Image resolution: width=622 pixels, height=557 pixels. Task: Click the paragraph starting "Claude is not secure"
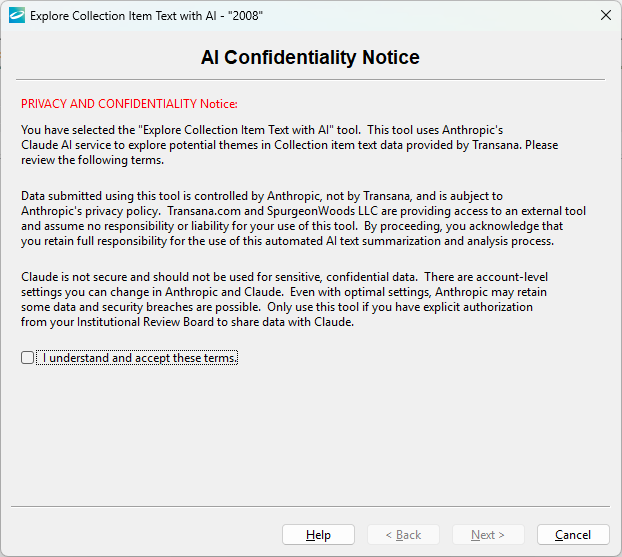click(x=285, y=298)
